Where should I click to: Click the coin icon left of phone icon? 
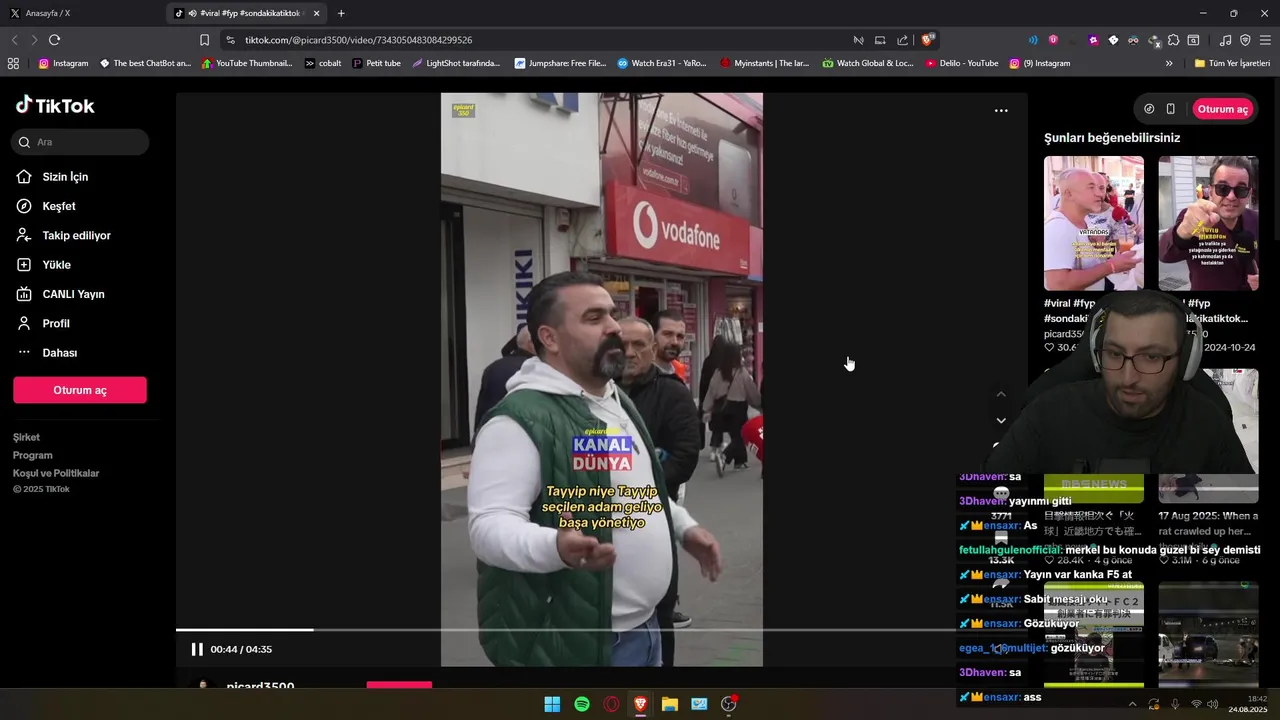click(x=1149, y=109)
